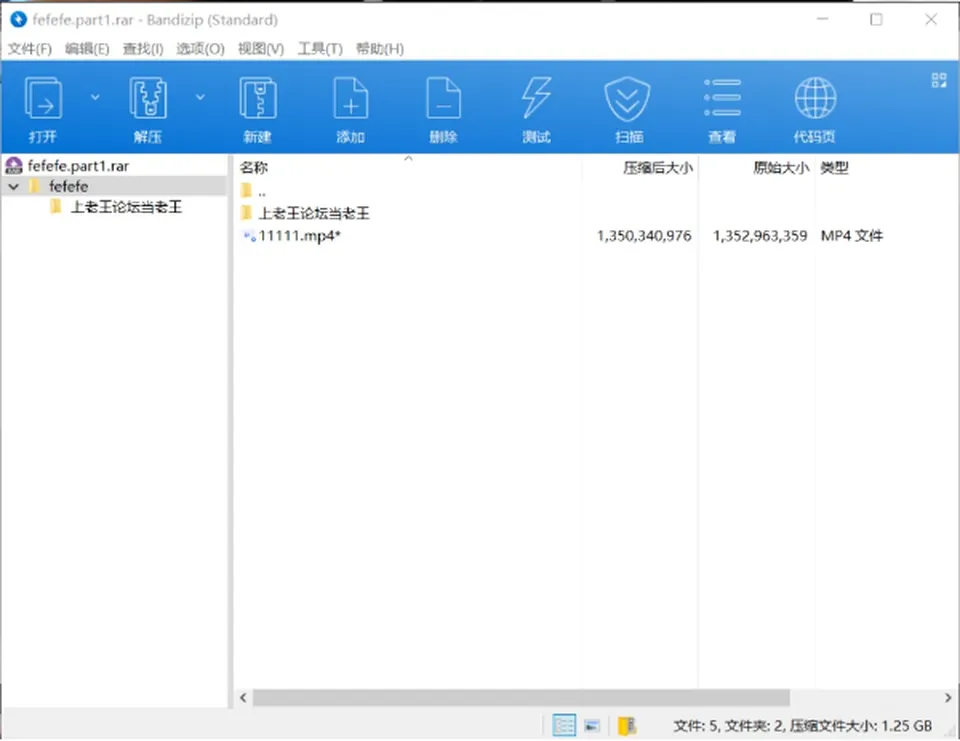Click the Delete (删除) toolbar icon
This screenshot has height=741, width=960.
443,99
